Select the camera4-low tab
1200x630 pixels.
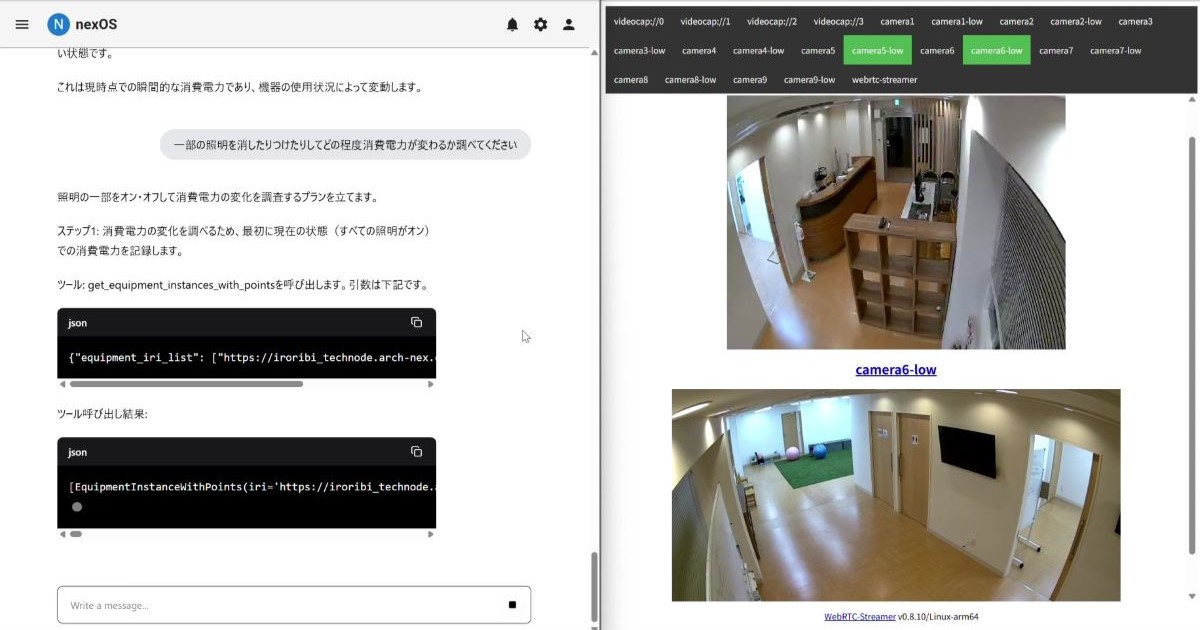[x=758, y=50]
